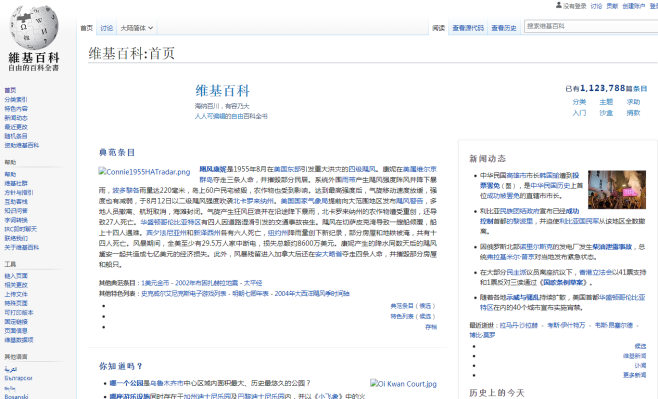Open 特色内容 in the sidebar
This screenshot has width=658, height=399.
click(x=16, y=109)
